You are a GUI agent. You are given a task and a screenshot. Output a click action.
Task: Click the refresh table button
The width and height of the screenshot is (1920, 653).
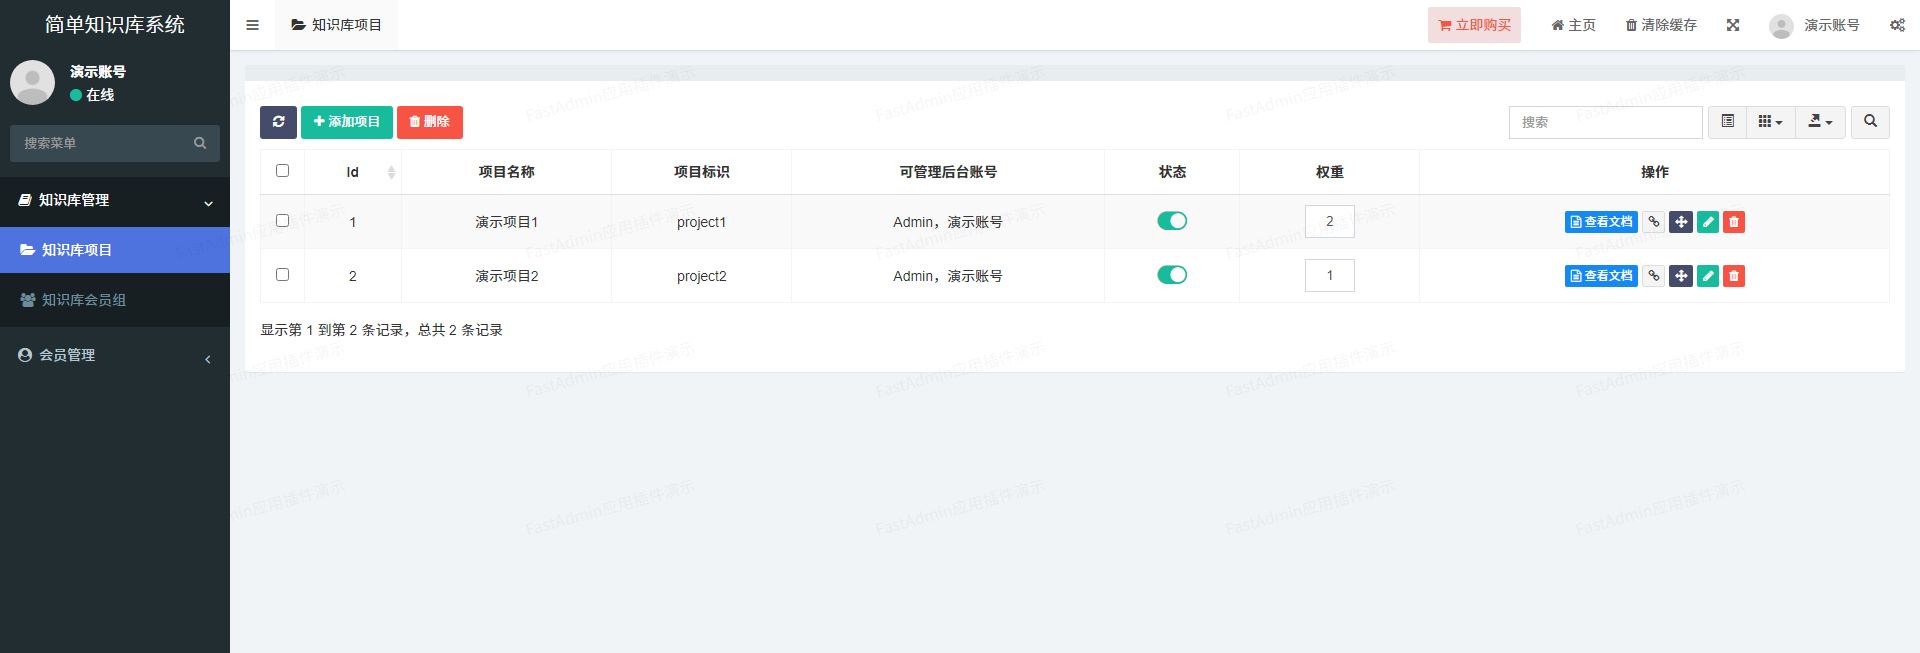coord(278,122)
